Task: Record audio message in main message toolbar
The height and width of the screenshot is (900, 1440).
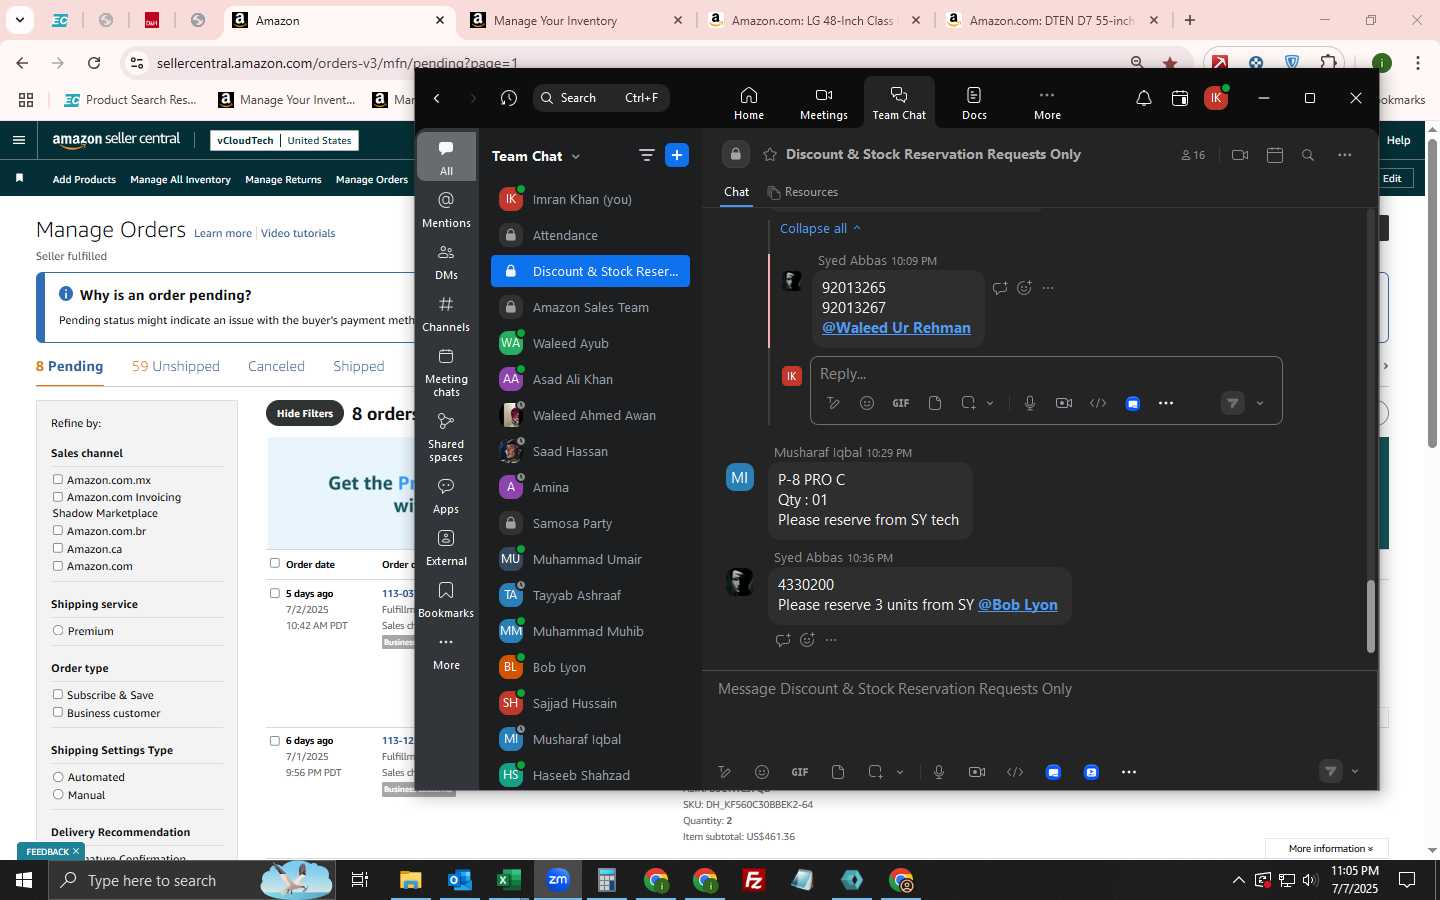Action: tap(939, 772)
